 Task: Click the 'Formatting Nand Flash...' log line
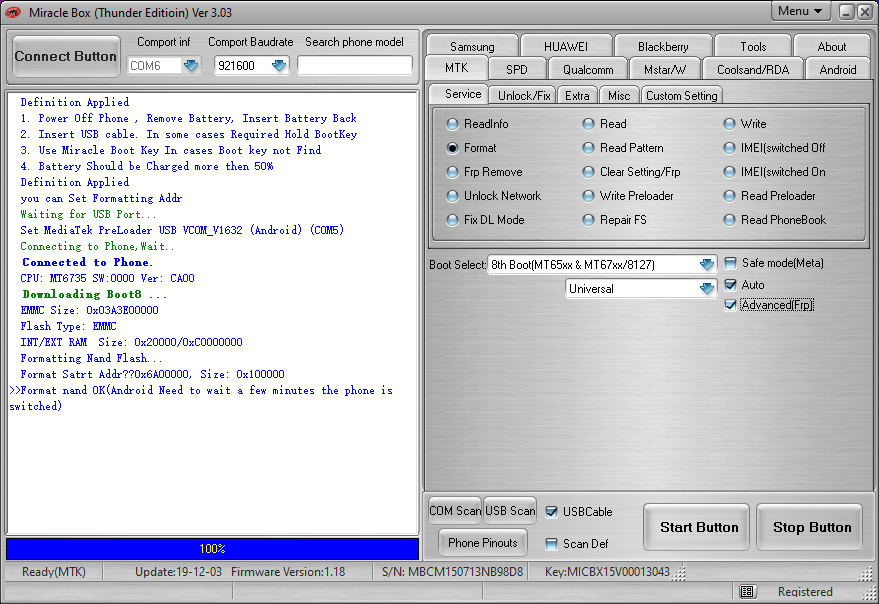[91, 358]
